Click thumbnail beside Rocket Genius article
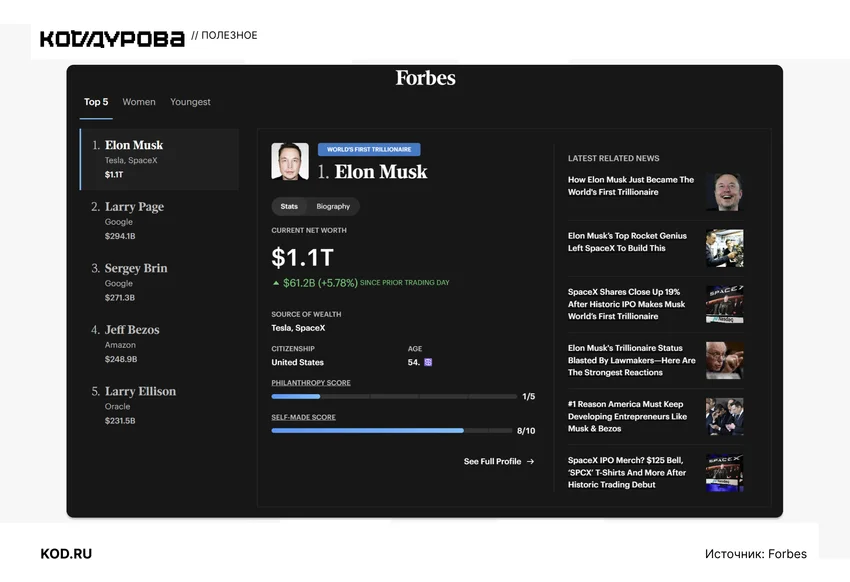Viewport: 850px width, 582px height. (x=725, y=248)
